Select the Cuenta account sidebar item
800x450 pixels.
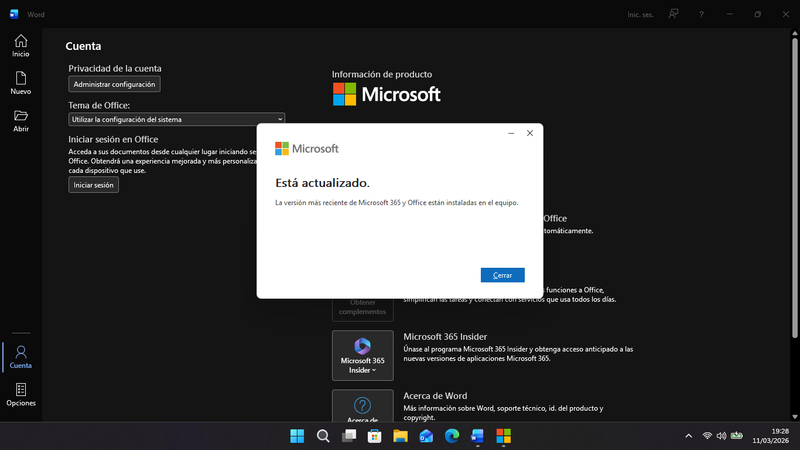21,357
